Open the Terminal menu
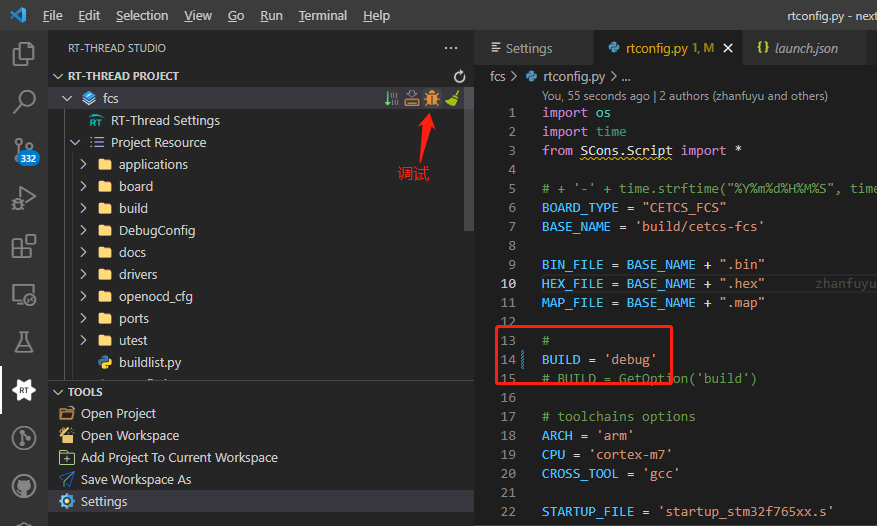This screenshot has height=526, width=877. click(323, 16)
